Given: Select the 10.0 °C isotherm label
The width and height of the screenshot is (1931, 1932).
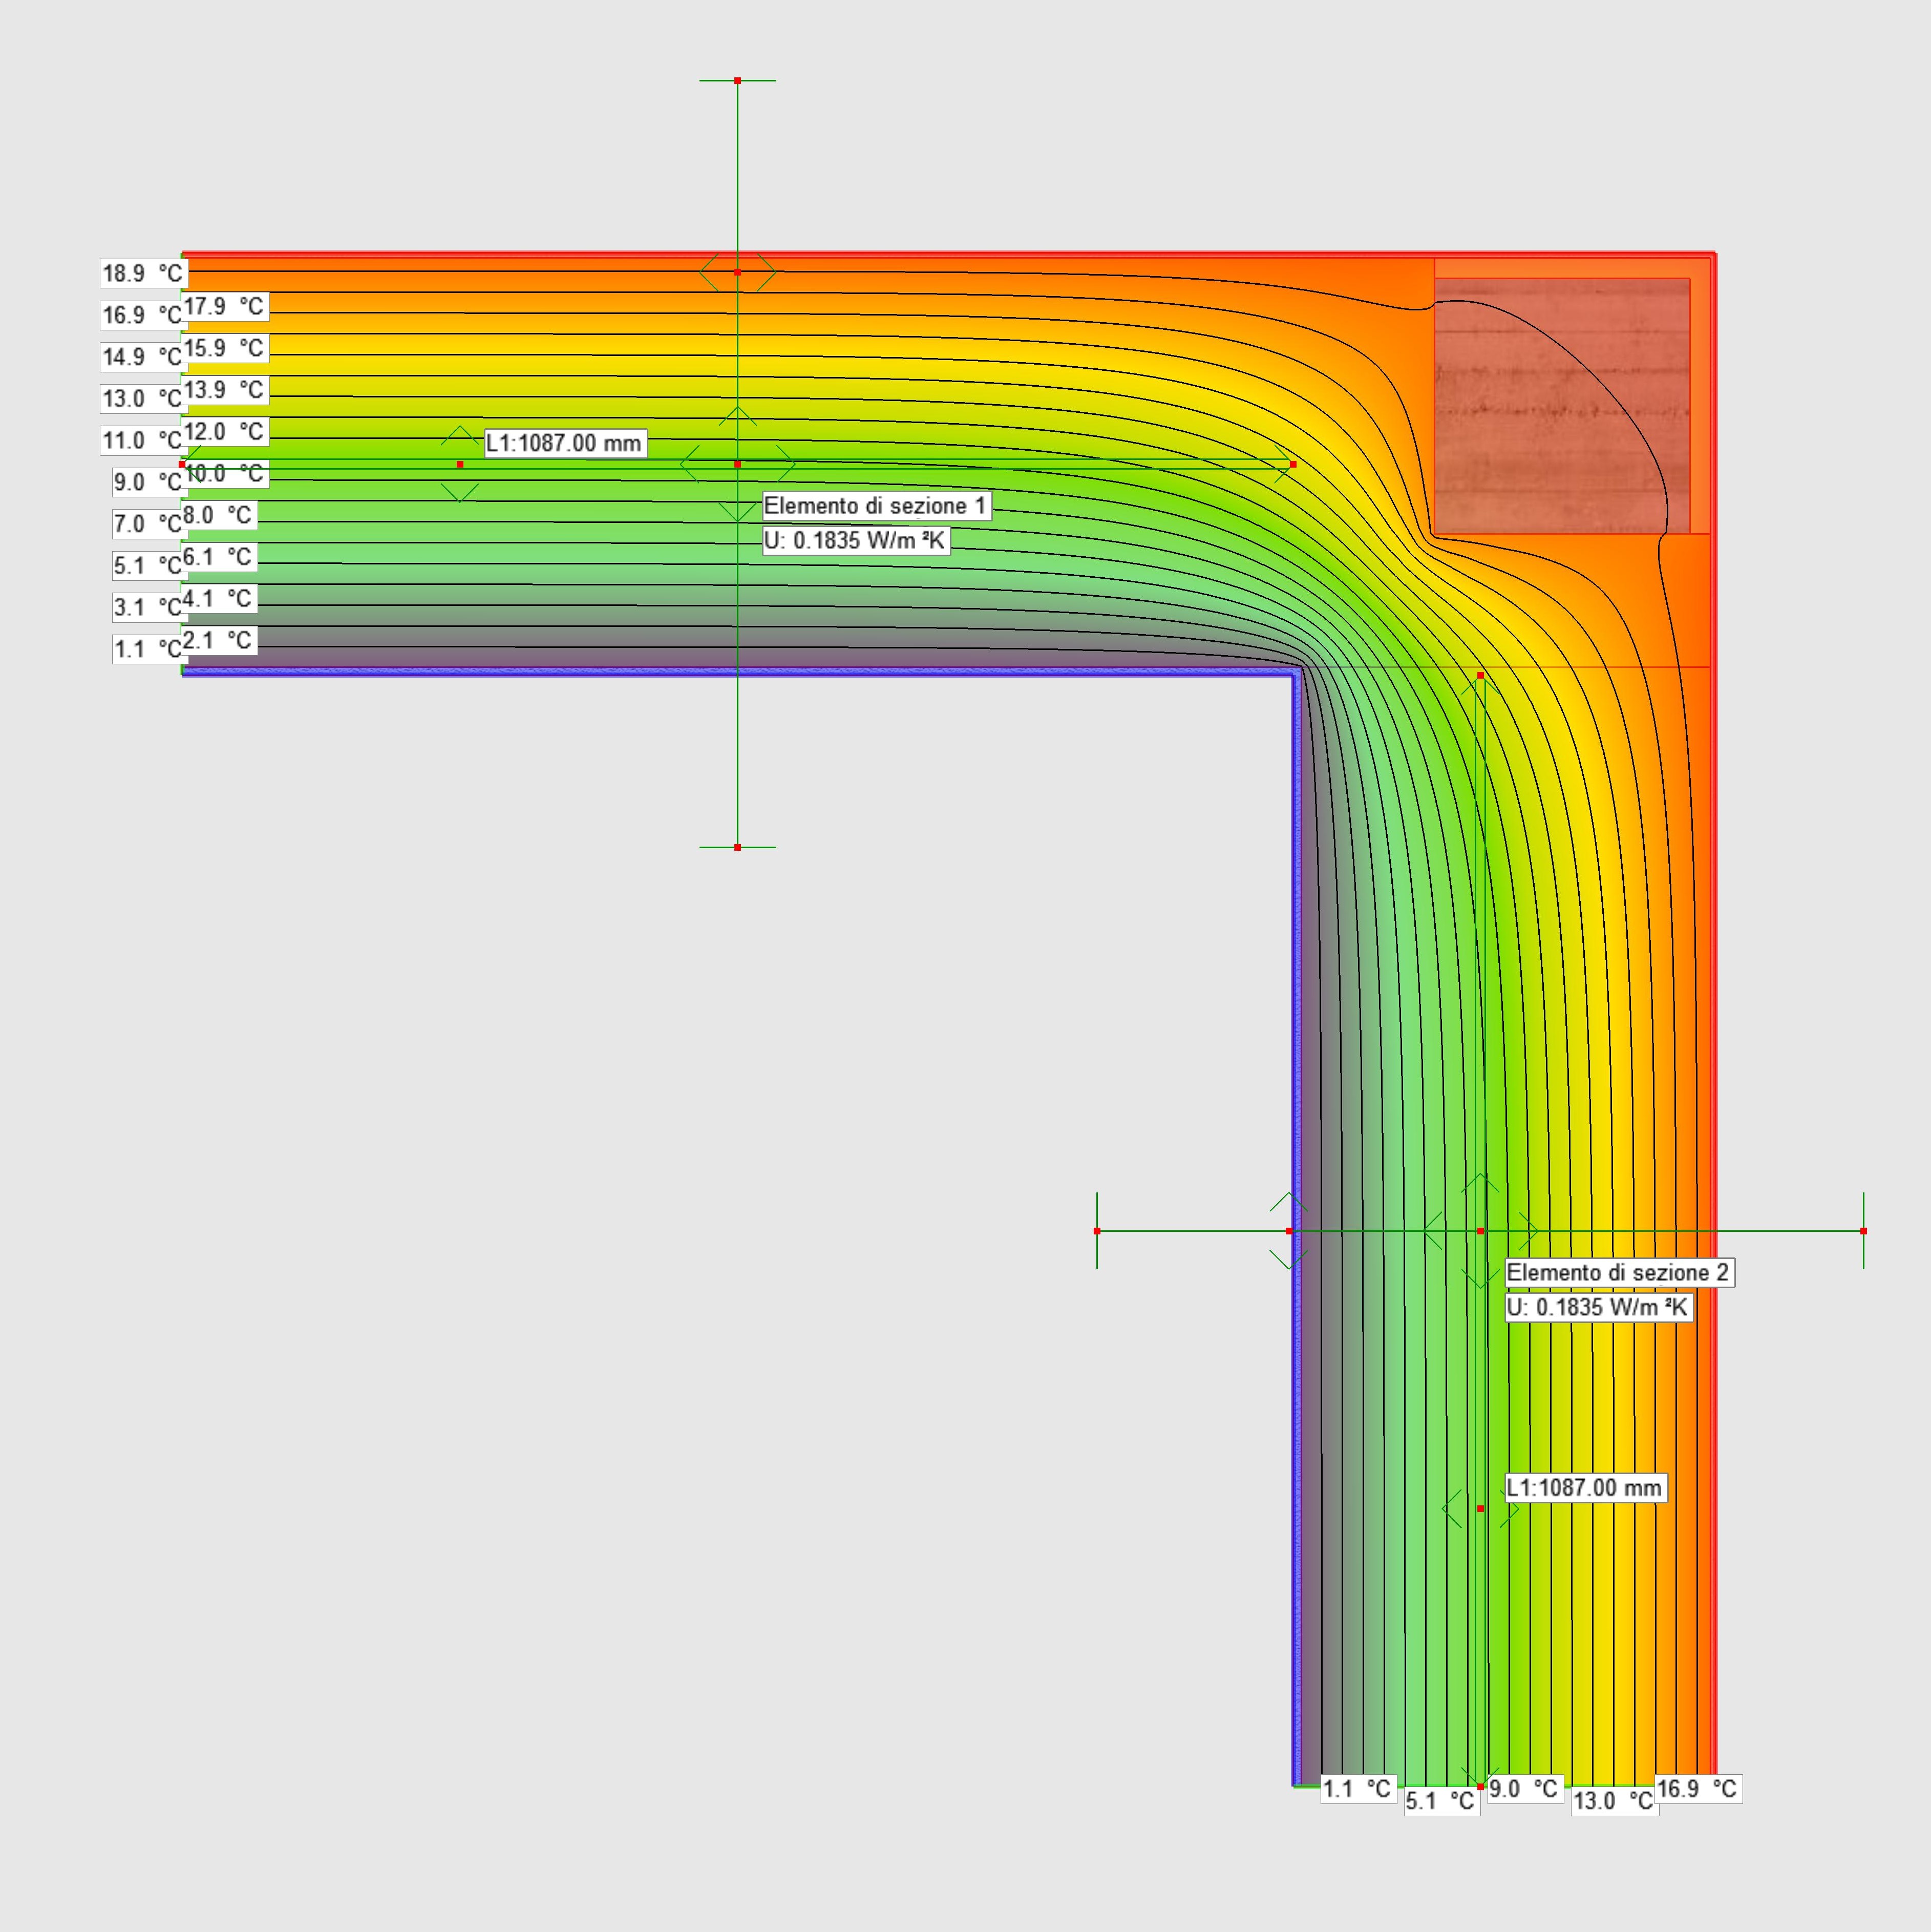Looking at the screenshot, I should tap(225, 474).
